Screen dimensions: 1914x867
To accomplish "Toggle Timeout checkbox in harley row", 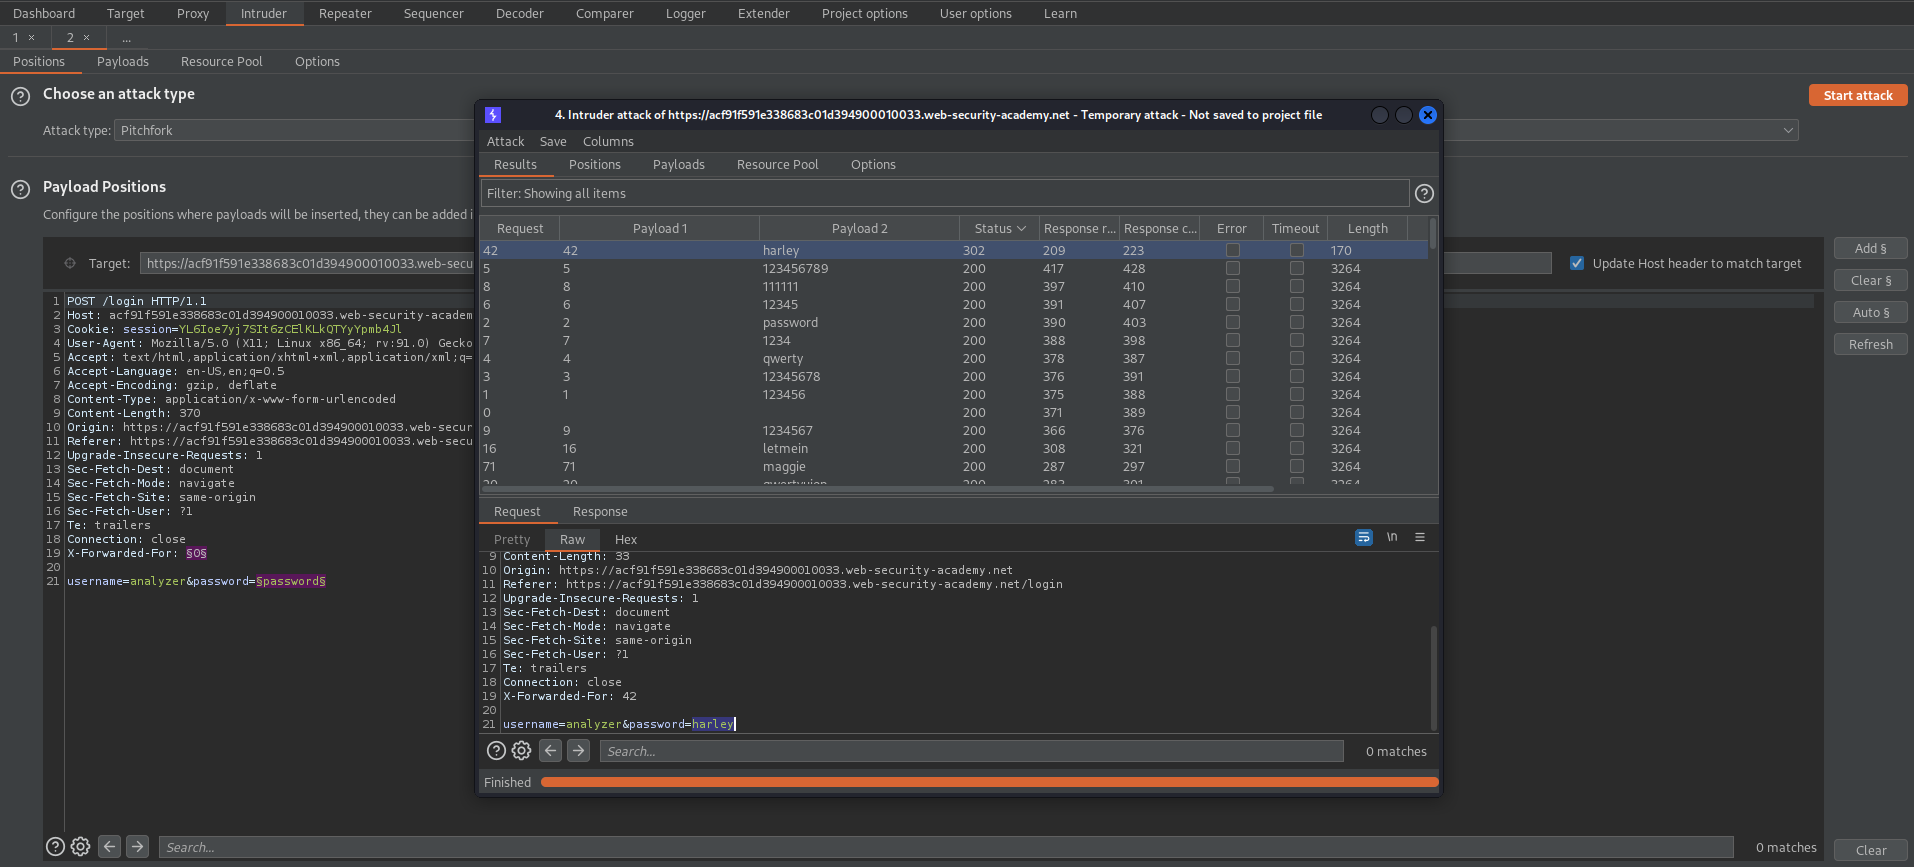I will (x=1296, y=250).
